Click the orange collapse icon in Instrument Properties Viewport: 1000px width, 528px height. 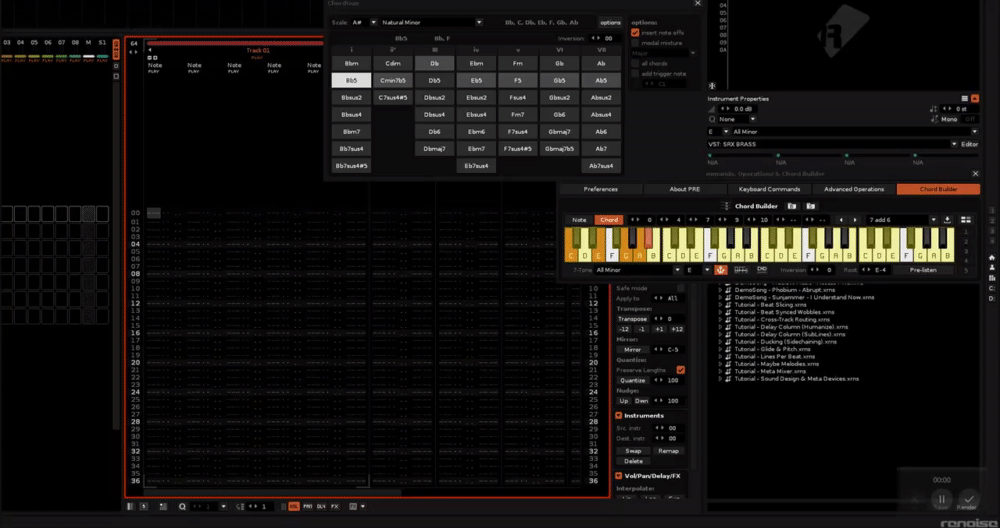point(975,99)
